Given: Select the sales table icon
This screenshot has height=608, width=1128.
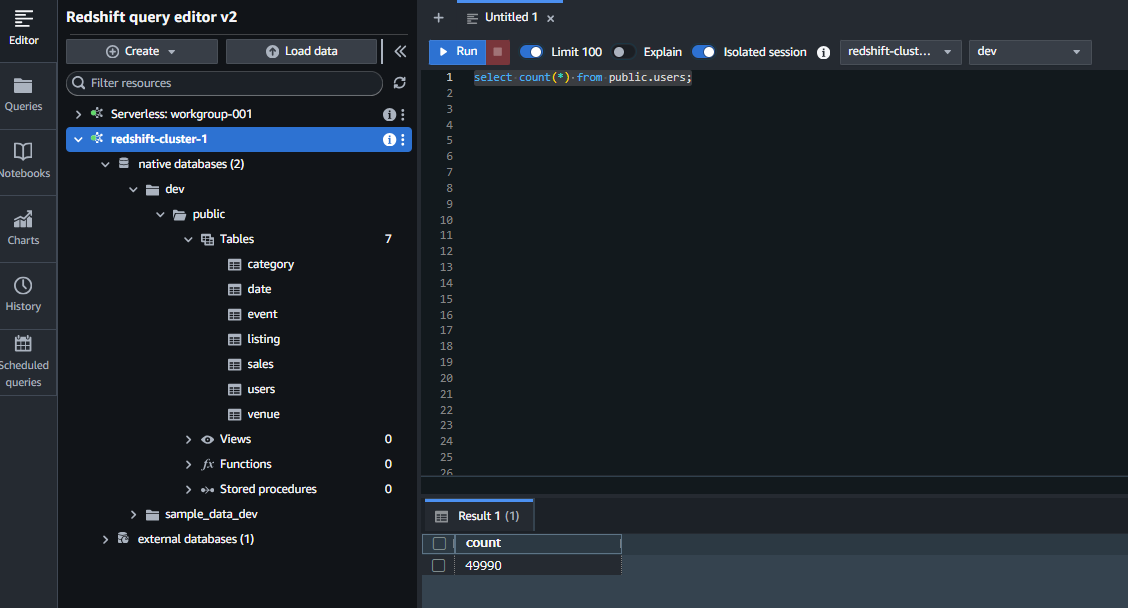Looking at the screenshot, I should (235, 365).
